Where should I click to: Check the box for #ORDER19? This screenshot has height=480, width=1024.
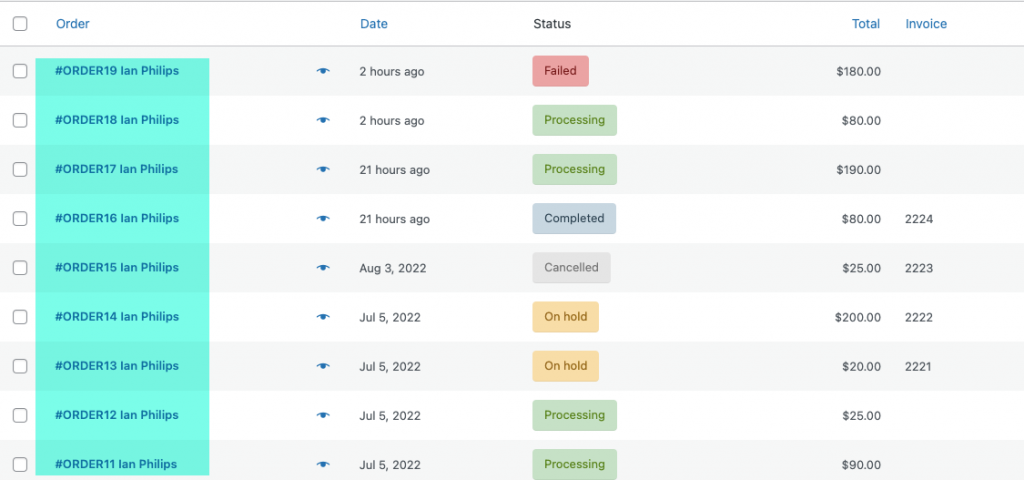click(x=20, y=71)
